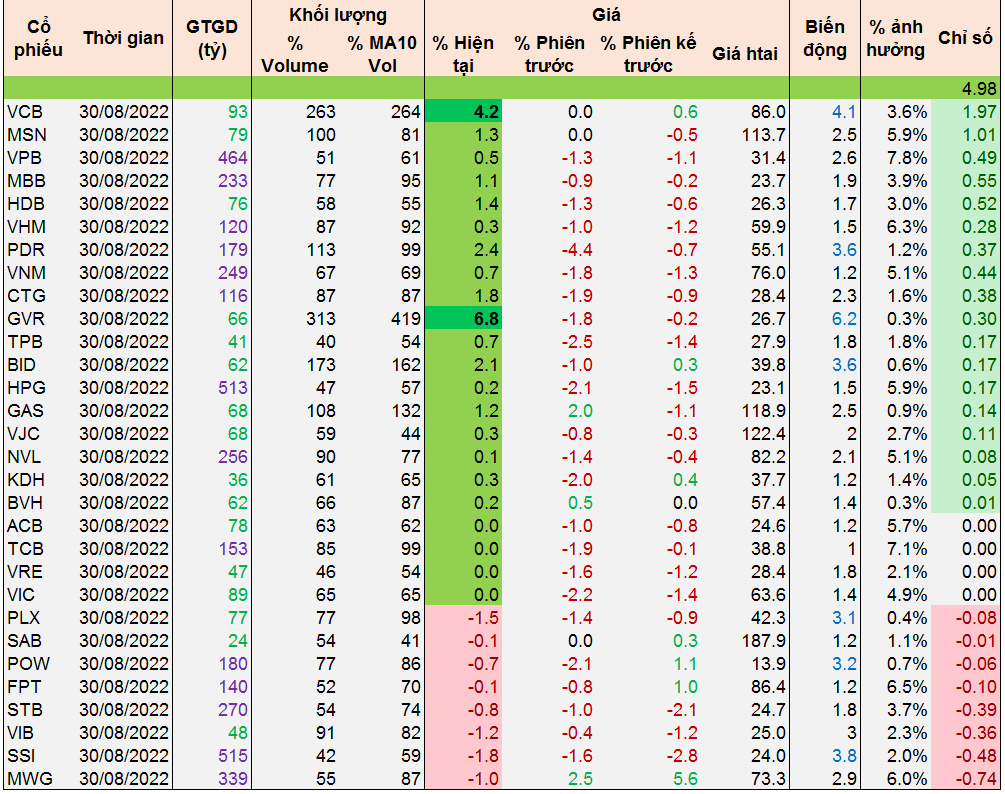Click the MSN stock ticker cell
The image size is (1005, 794).
click(26, 135)
